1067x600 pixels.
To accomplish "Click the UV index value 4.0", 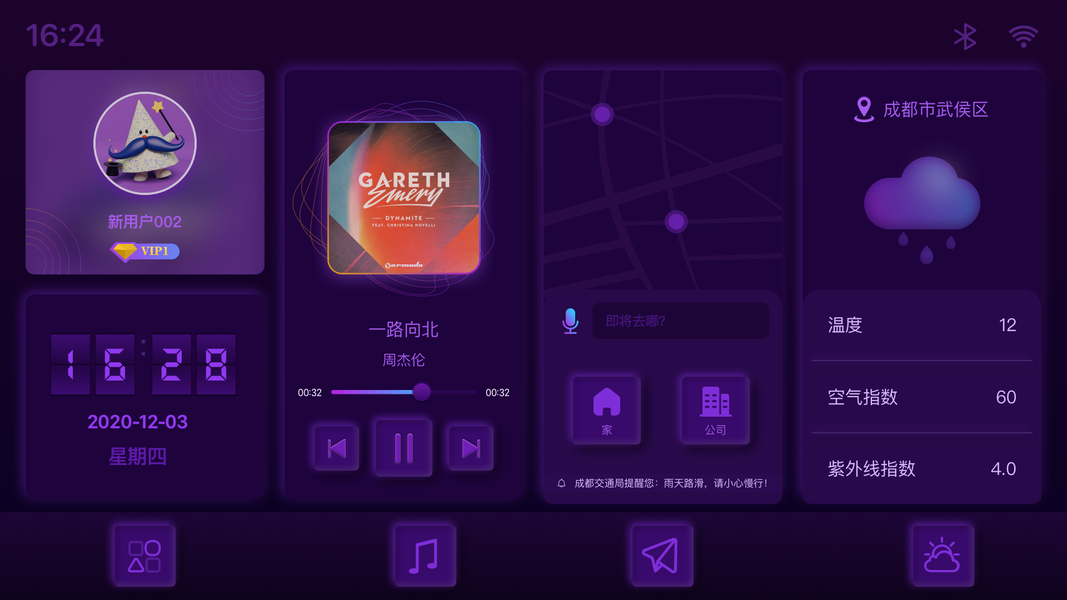I will point(1004,469).
